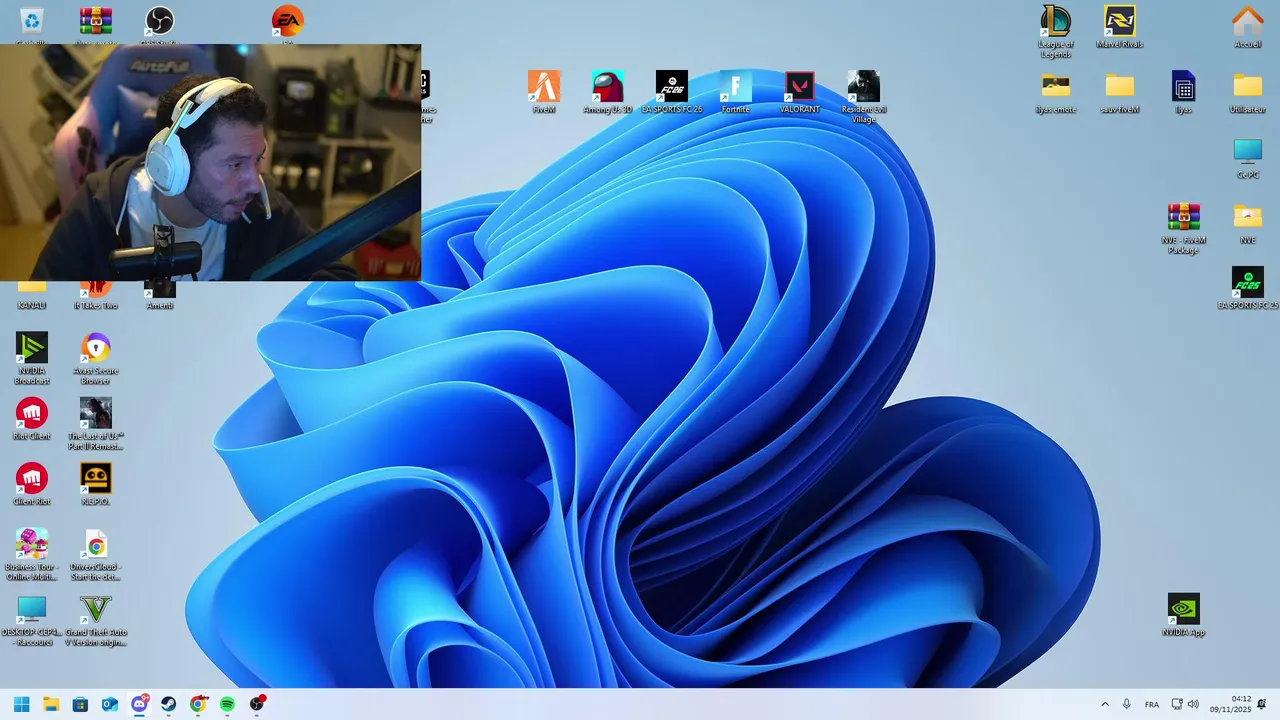Screen dimensions: 1280x720
Task: Open the Riot Client shortcut
Action: click(x=32, y=418)
